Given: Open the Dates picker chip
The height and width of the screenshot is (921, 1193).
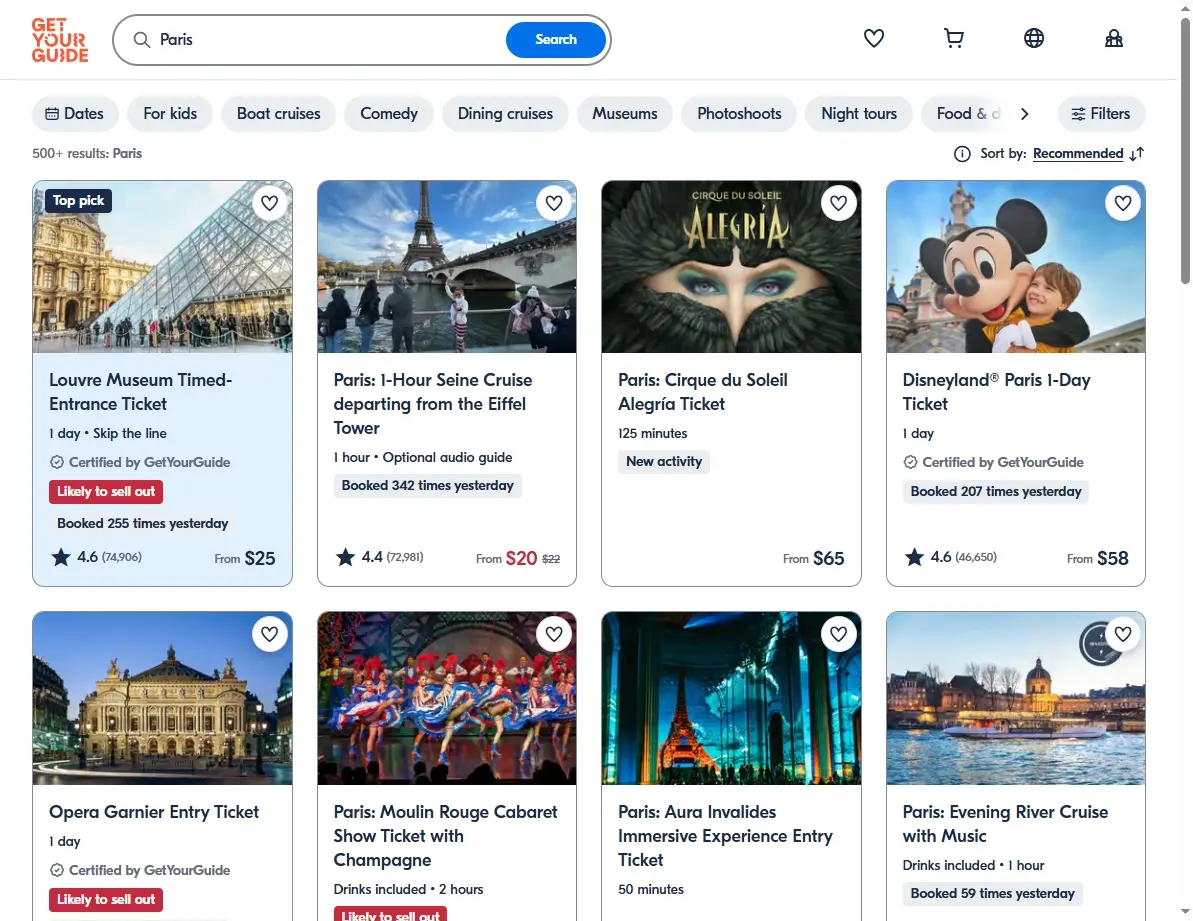Looking at the screenshot, I should coord(75,113).
